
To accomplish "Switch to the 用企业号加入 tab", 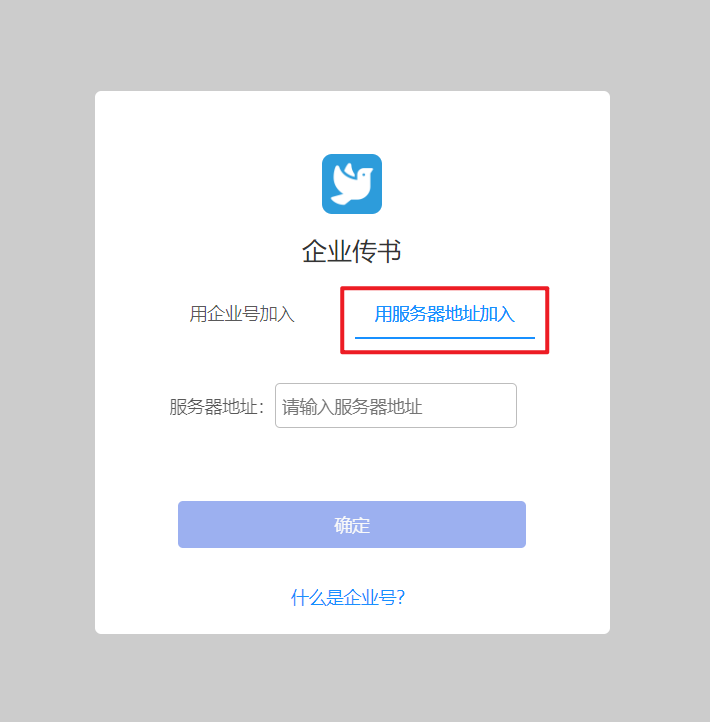I will point(242,314).
